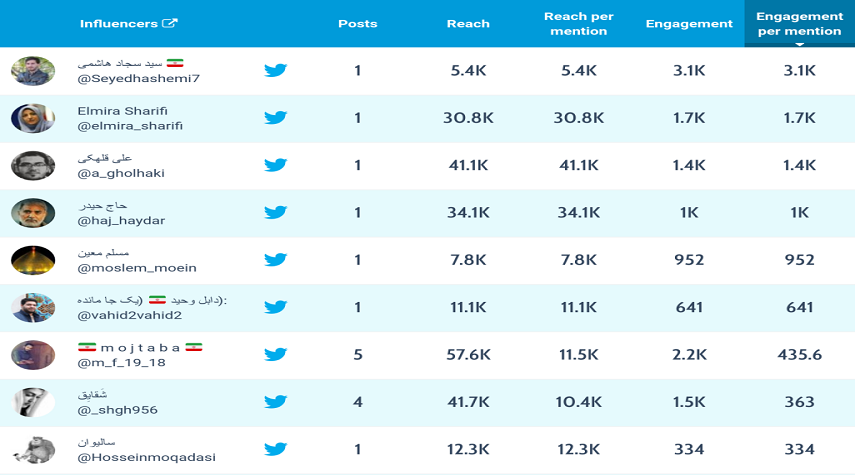
Task: Click the Twitter icon for @Seyedhashemi7
Action: (x=276, y=71)
